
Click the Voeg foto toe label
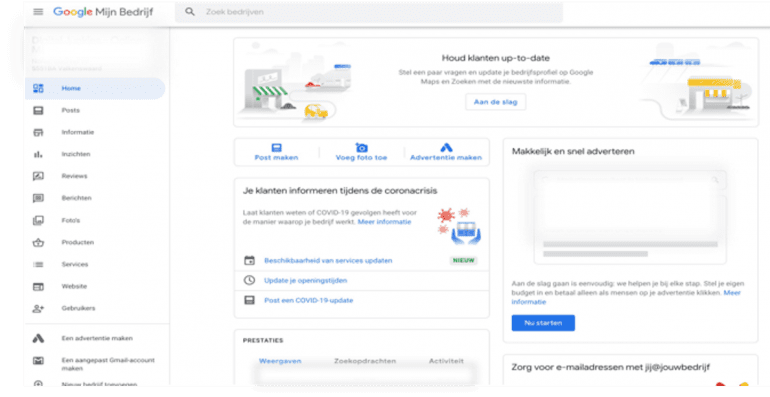pos(361,158)
